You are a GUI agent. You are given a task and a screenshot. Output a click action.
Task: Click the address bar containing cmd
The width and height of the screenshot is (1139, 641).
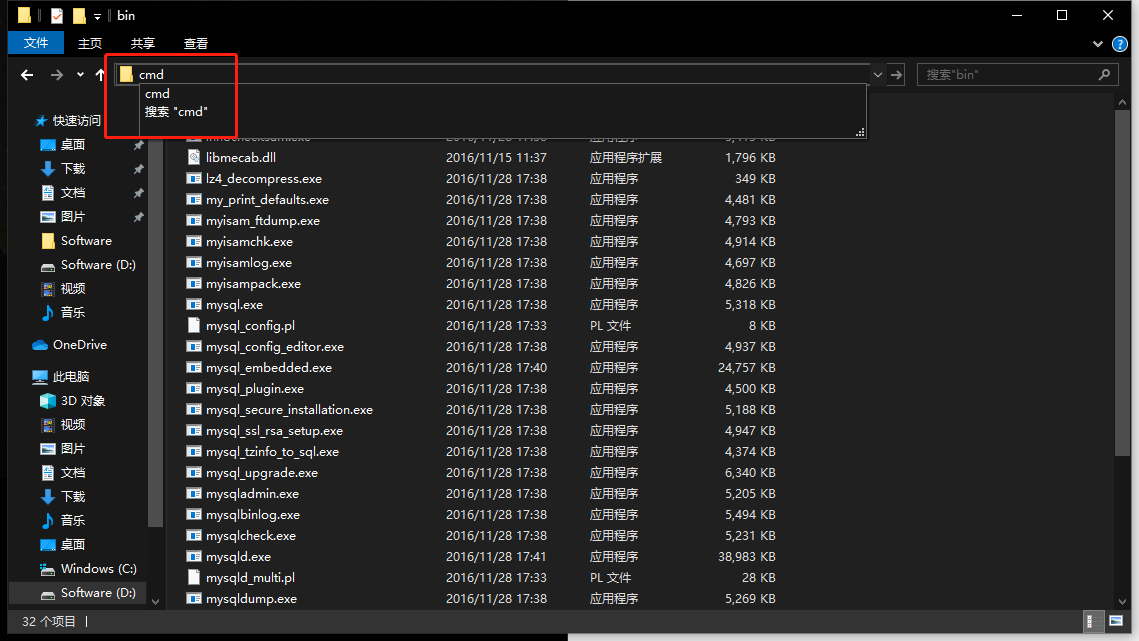pyautogui.click(x=493, y=74)
